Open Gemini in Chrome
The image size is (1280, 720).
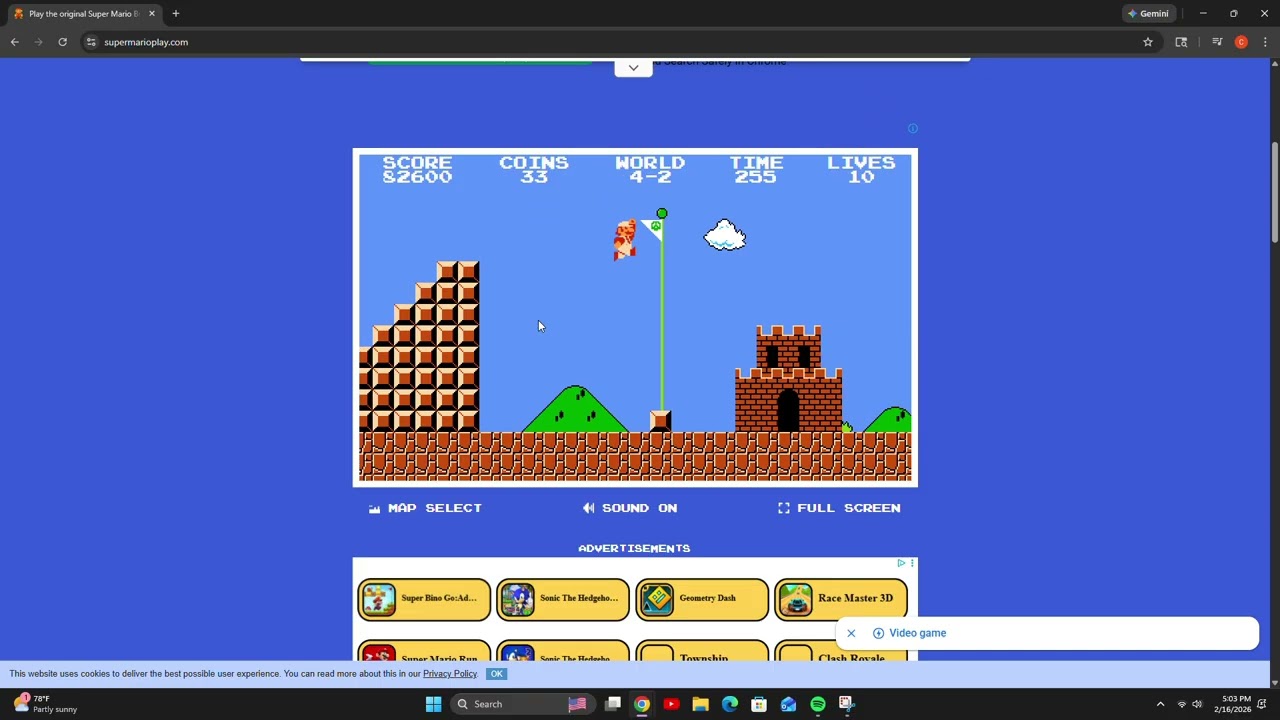[x=1148, y=14]
